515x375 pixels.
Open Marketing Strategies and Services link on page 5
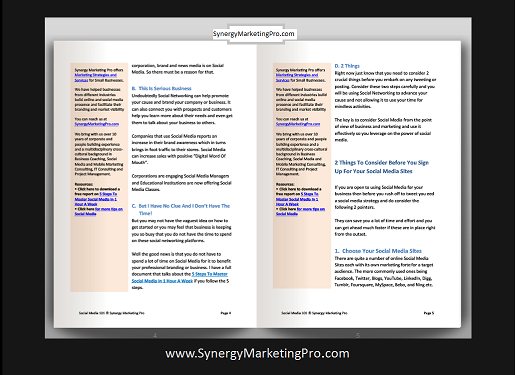(297, 77)
